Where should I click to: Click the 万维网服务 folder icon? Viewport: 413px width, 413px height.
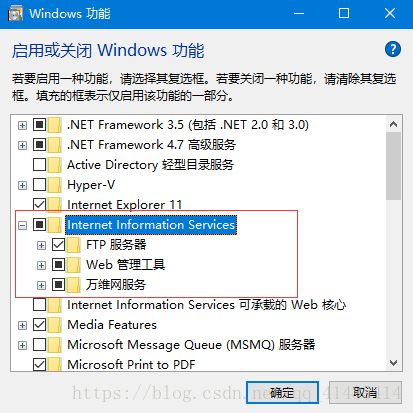tap(73, 285)
